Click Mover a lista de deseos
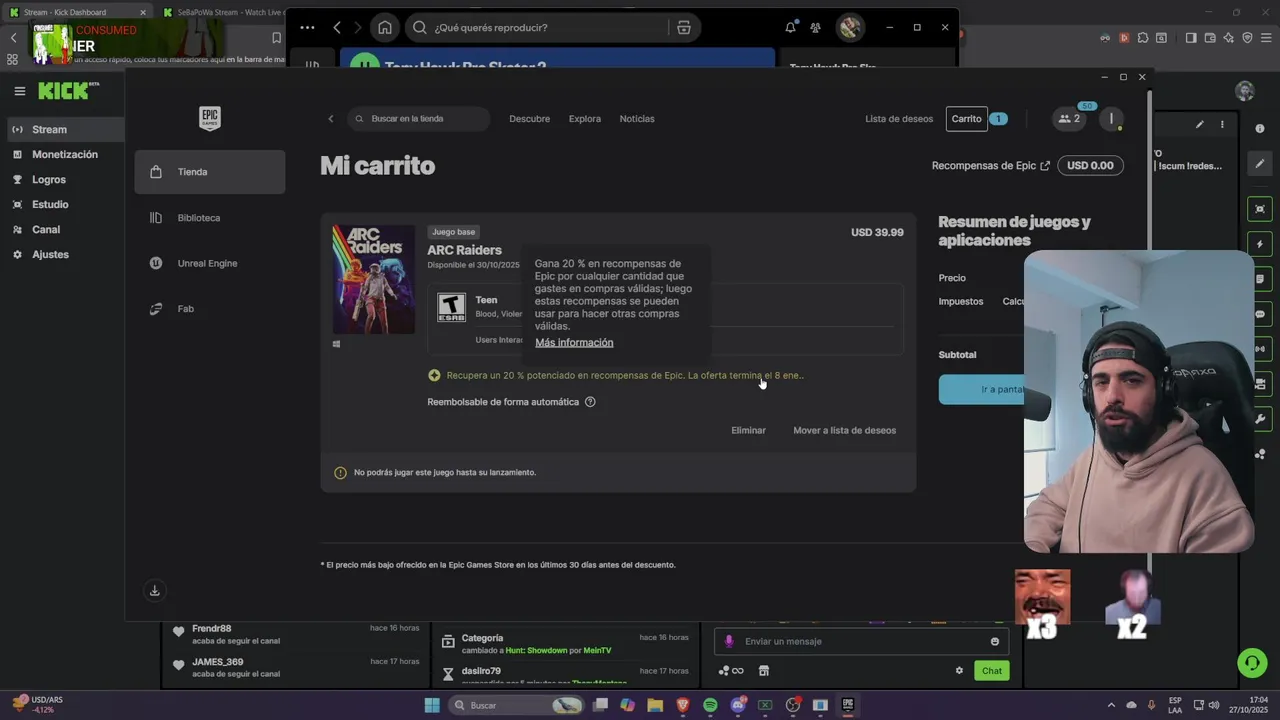 pyautogui.click(x=845, y=431)
